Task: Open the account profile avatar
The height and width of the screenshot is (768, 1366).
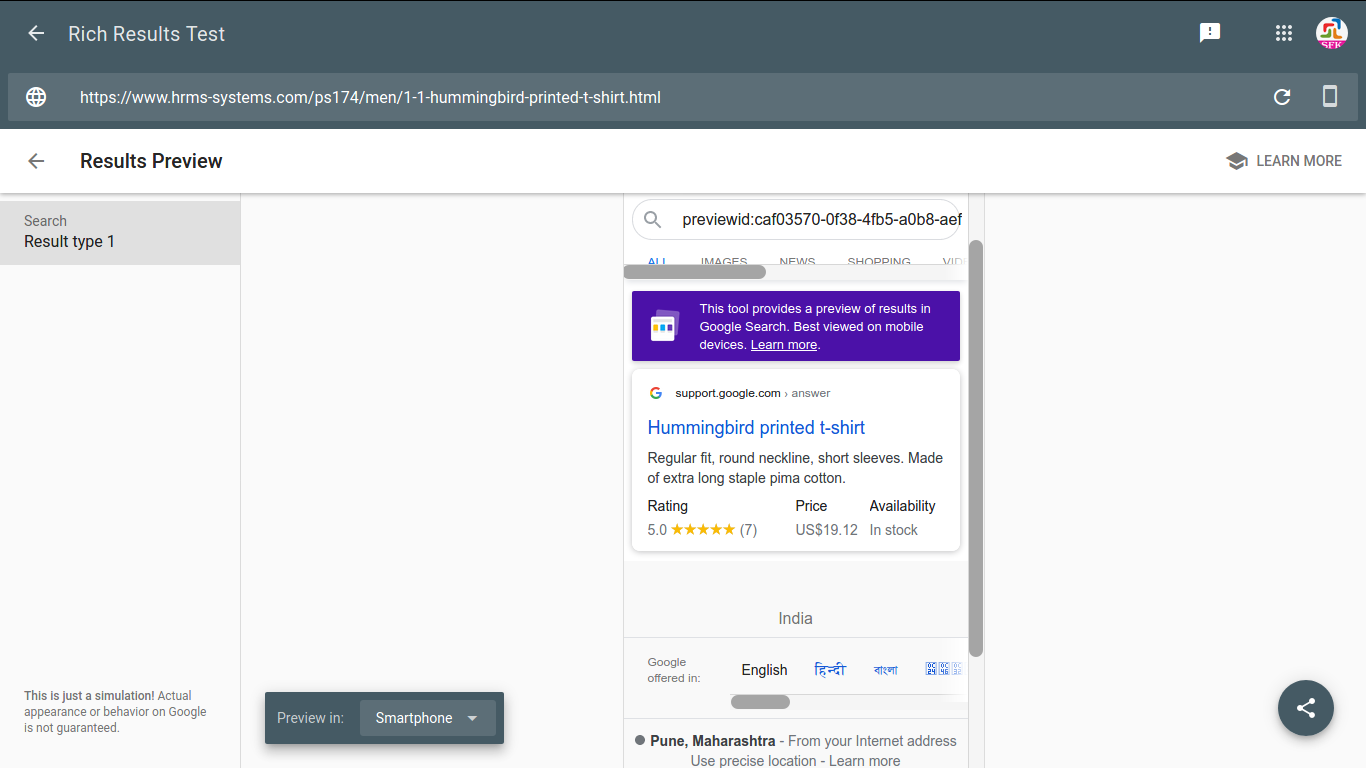Action: click(1332, 33)
